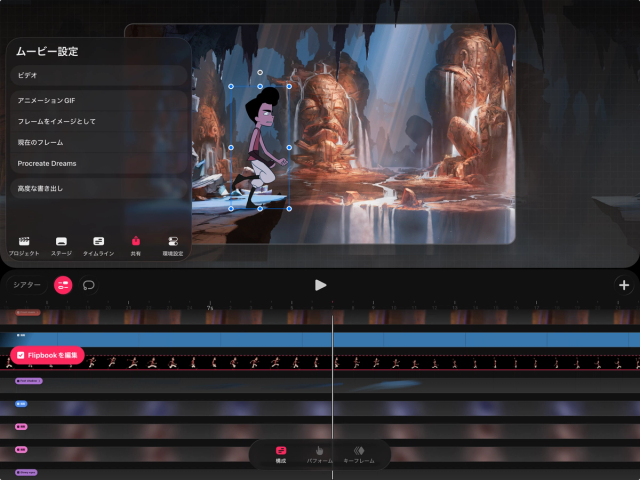The image size is (640, 480).
Task: Open 環境設定 preferences tab
Action: (173, 246)
